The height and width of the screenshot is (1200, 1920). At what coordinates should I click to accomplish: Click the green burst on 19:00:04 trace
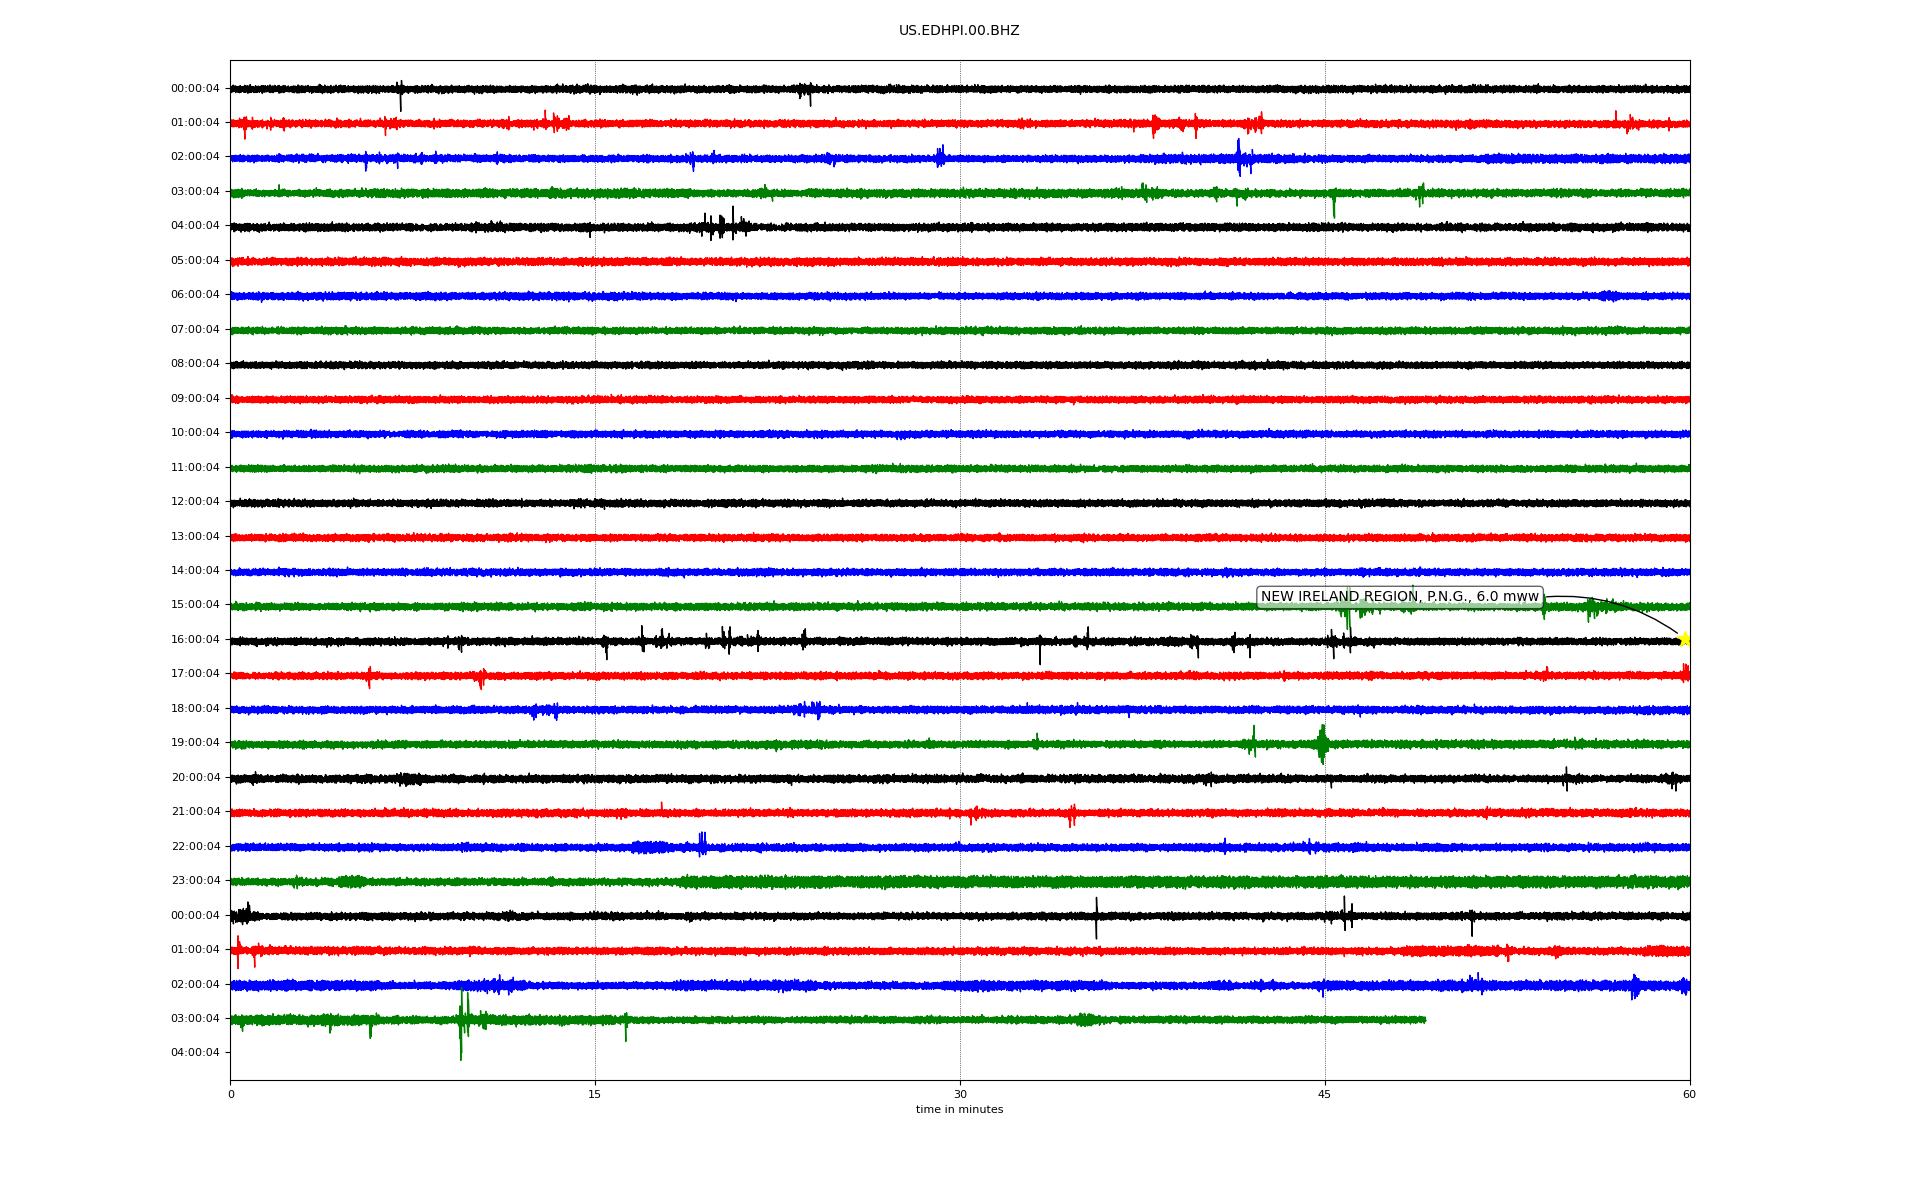coord(1322,744)
